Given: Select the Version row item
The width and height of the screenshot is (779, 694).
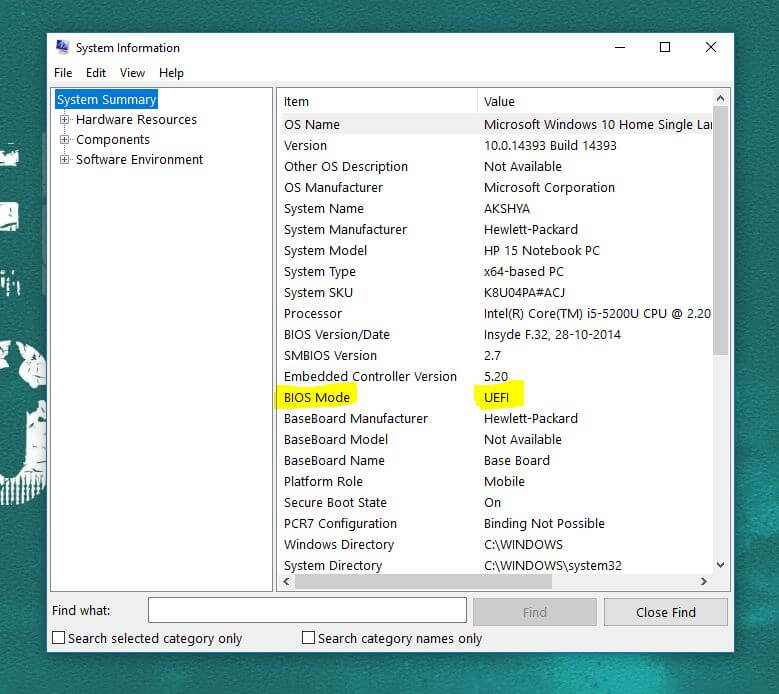Looking at the screenshot, I should click(x=495, y=146).
